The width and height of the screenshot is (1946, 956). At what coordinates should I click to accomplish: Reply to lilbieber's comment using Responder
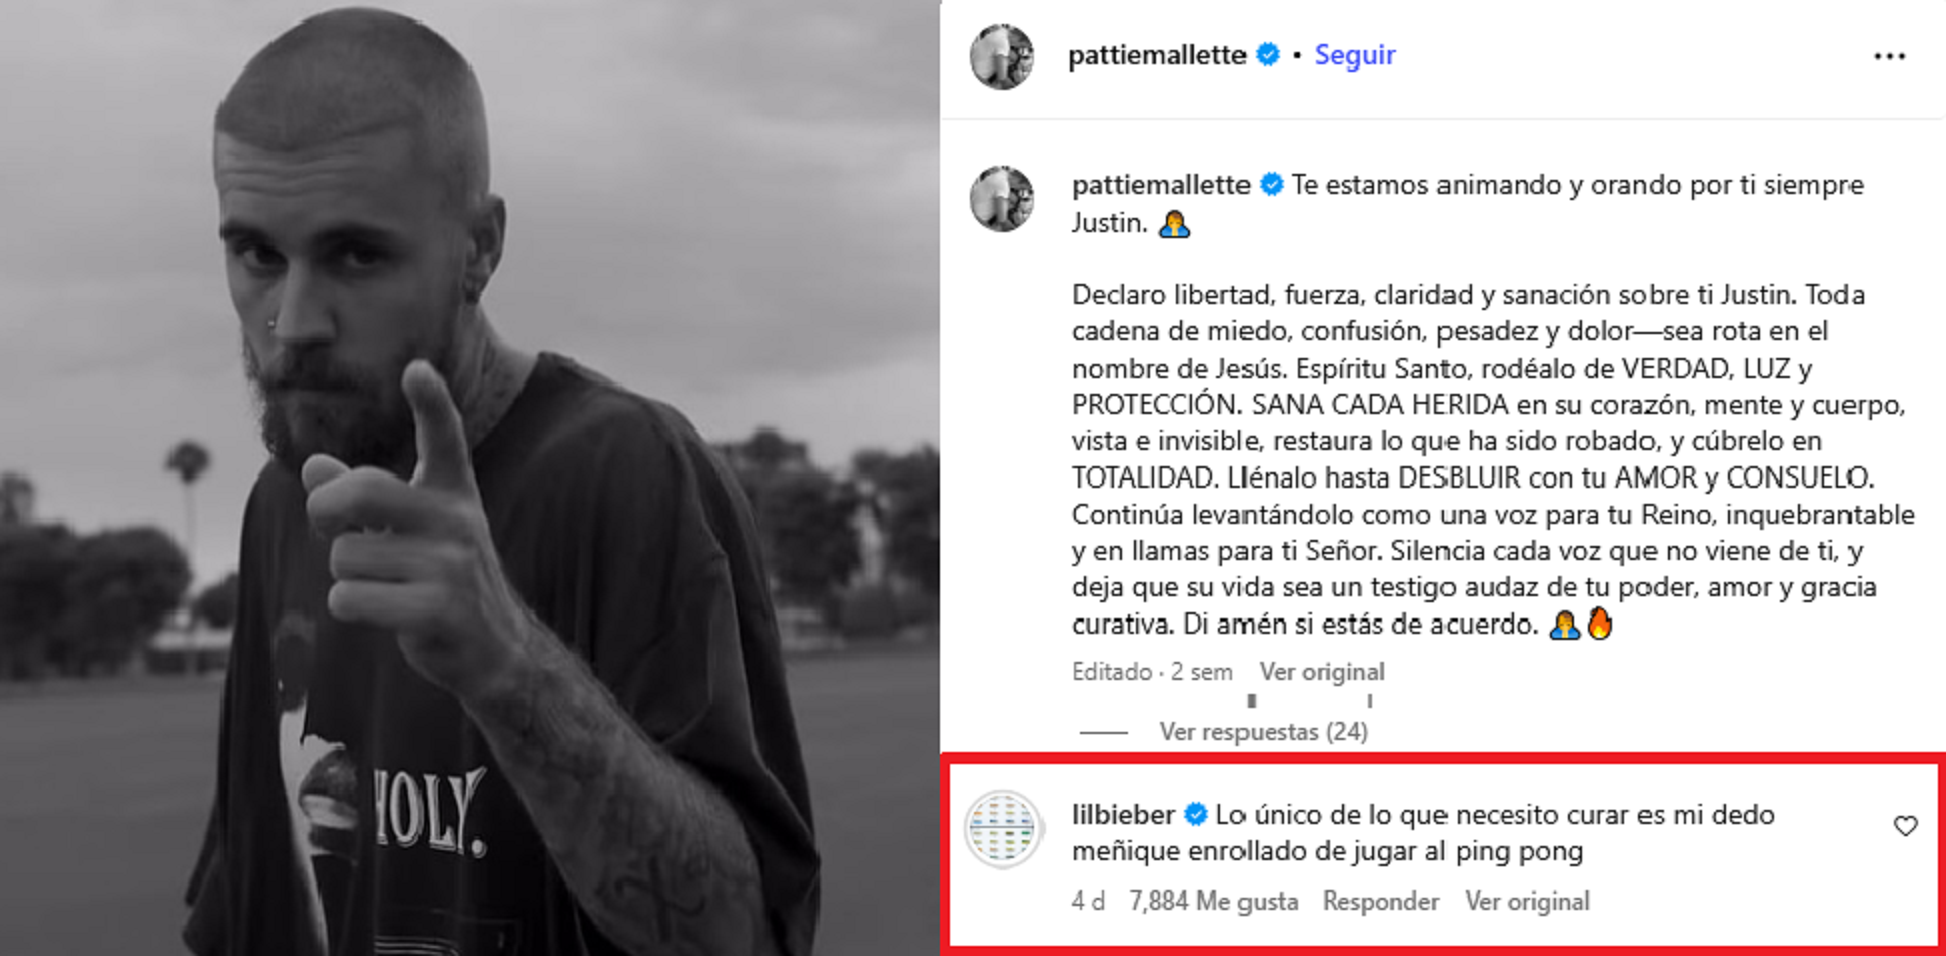click(x=1381, y=902)
